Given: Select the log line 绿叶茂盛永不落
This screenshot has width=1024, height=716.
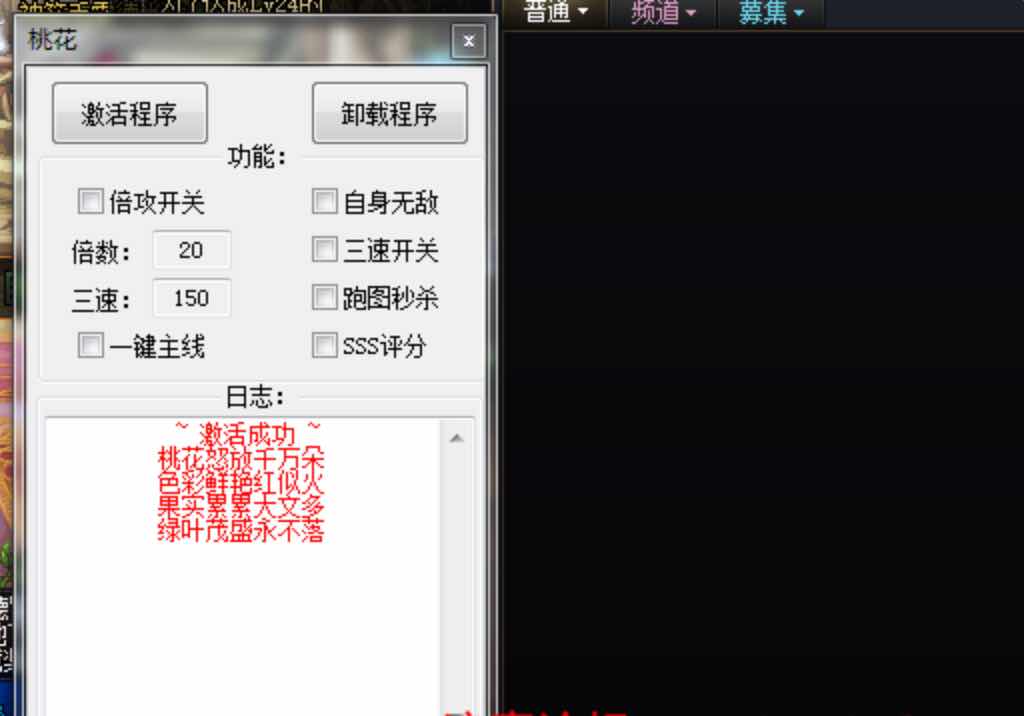Looking at the screenshot, I should 241,530.
